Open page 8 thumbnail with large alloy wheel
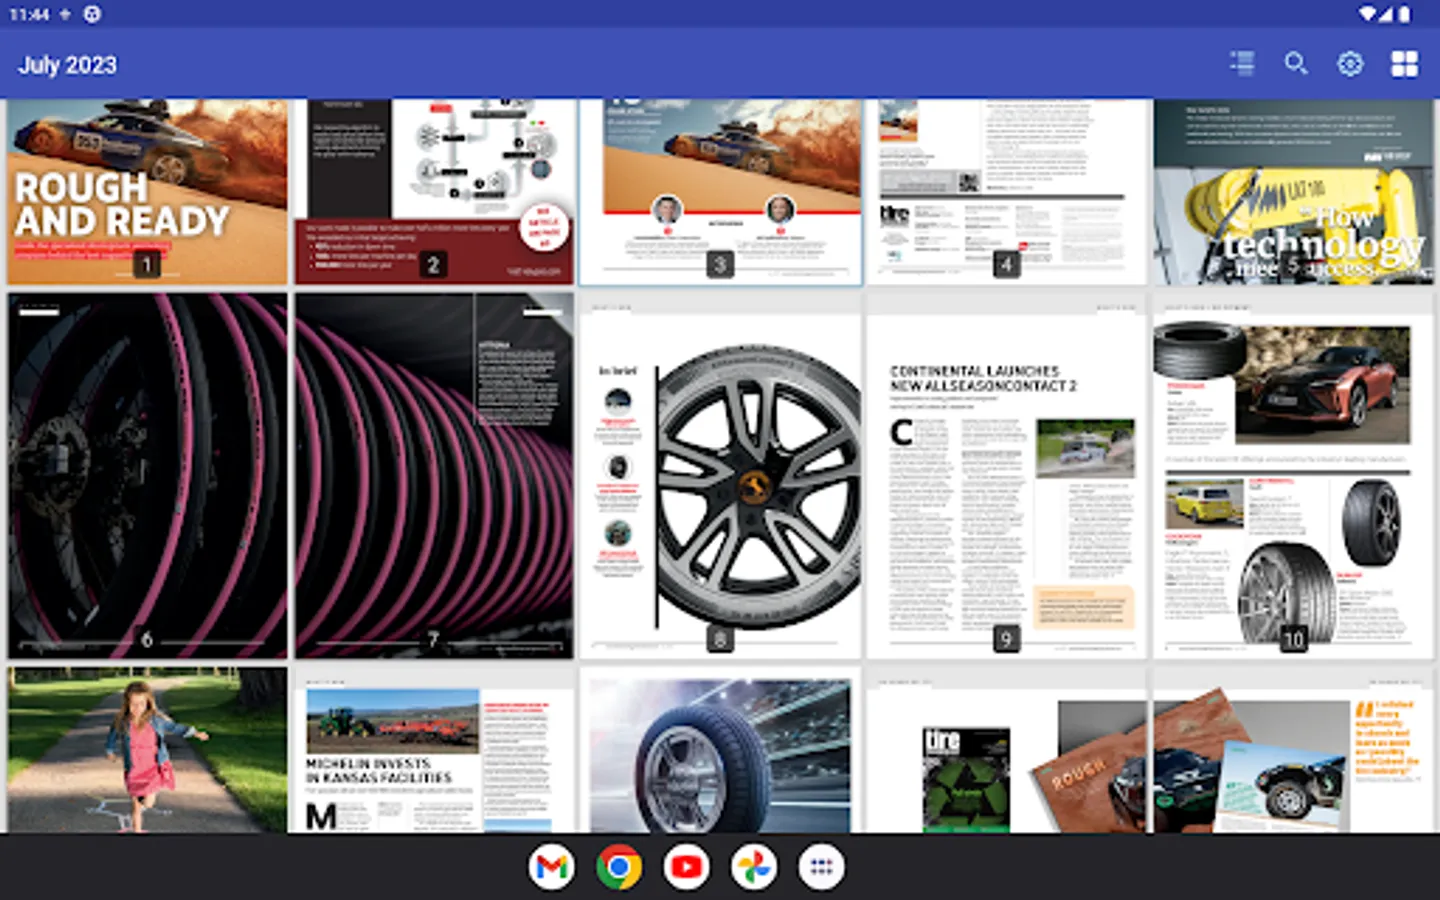This screenshot has height=900, width=1440. (x=720, y=476)
